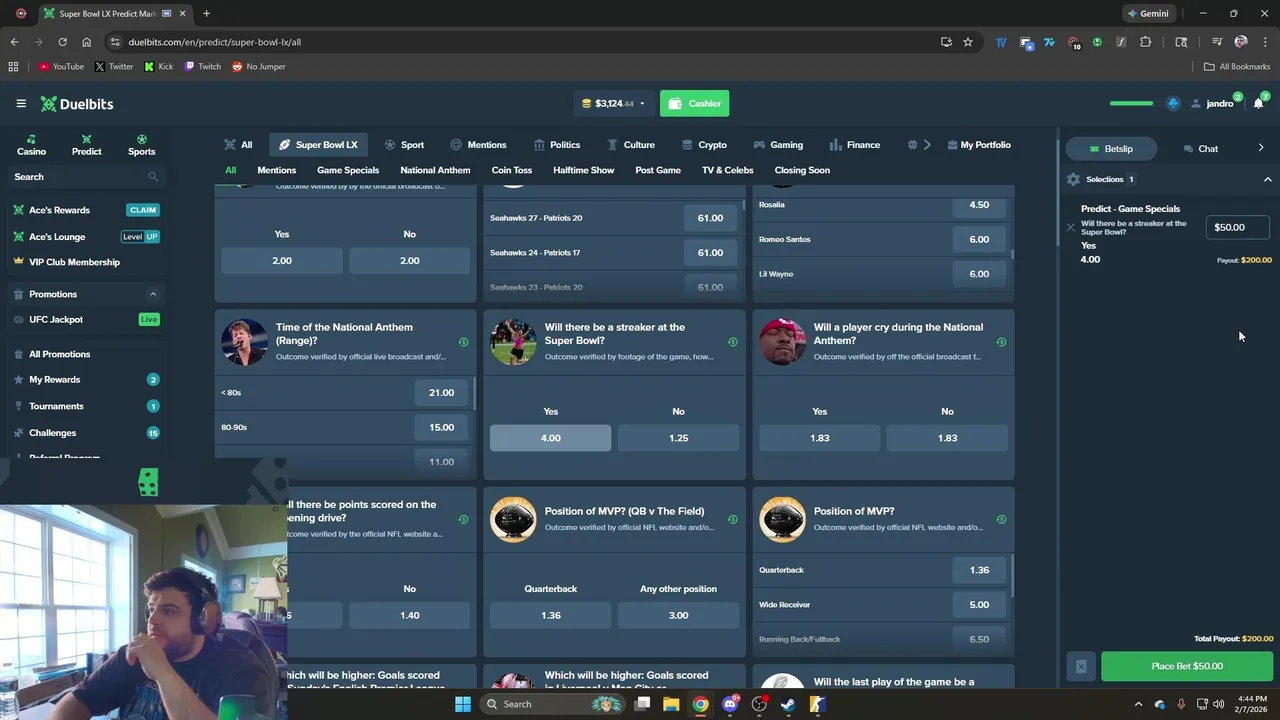Viewport: 1280px width, 720px height.
Task: Open VIP Club Membership
Action: (74, 262)
